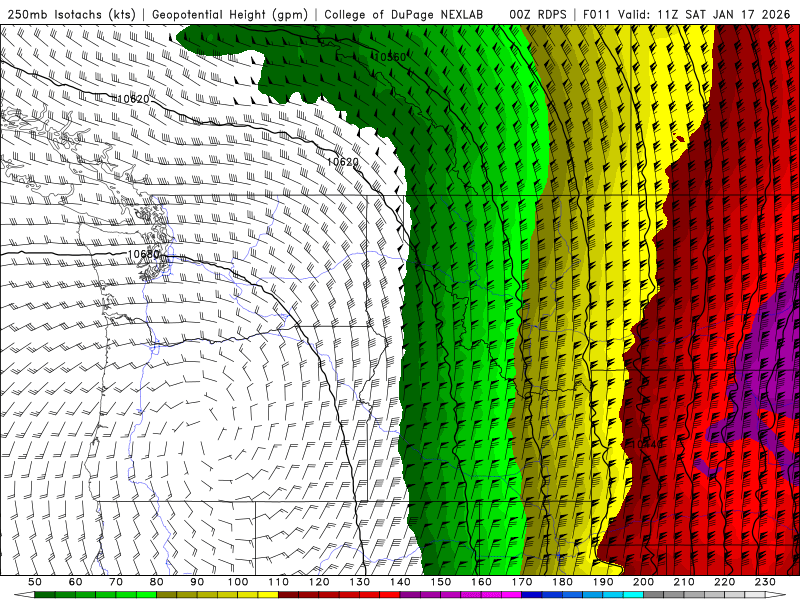Pick the dark green swatch starting at 50
This screenshot has height=600, width=800.
pos(45,595)
